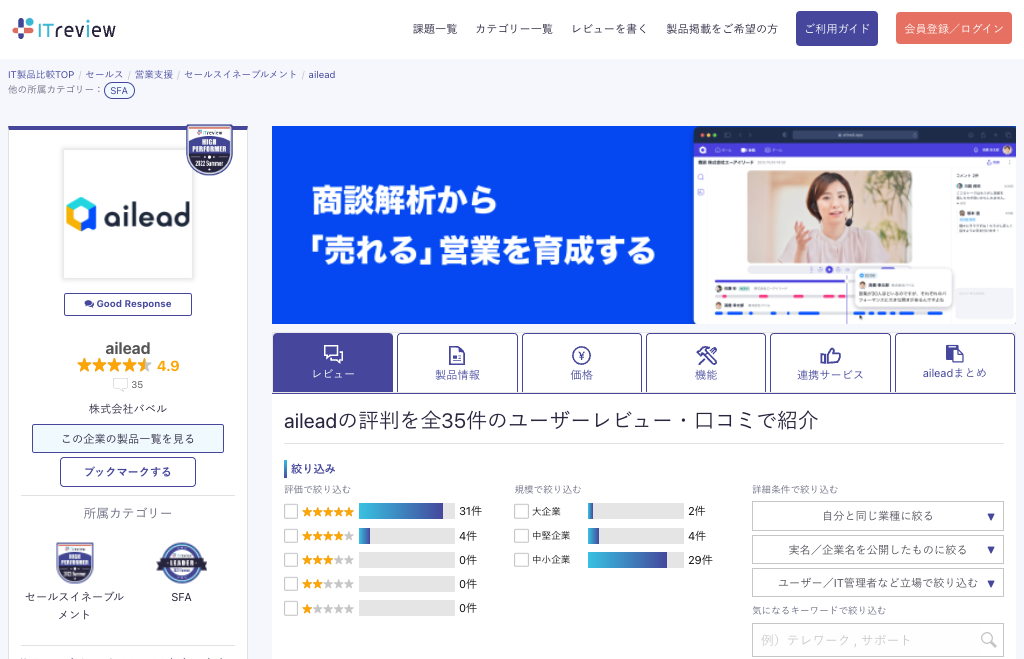Screen dimensions: 1024x659
Task: Check the 中堅企業 filter checkbox
Action: pyautogui.click(x=521, y=536)
